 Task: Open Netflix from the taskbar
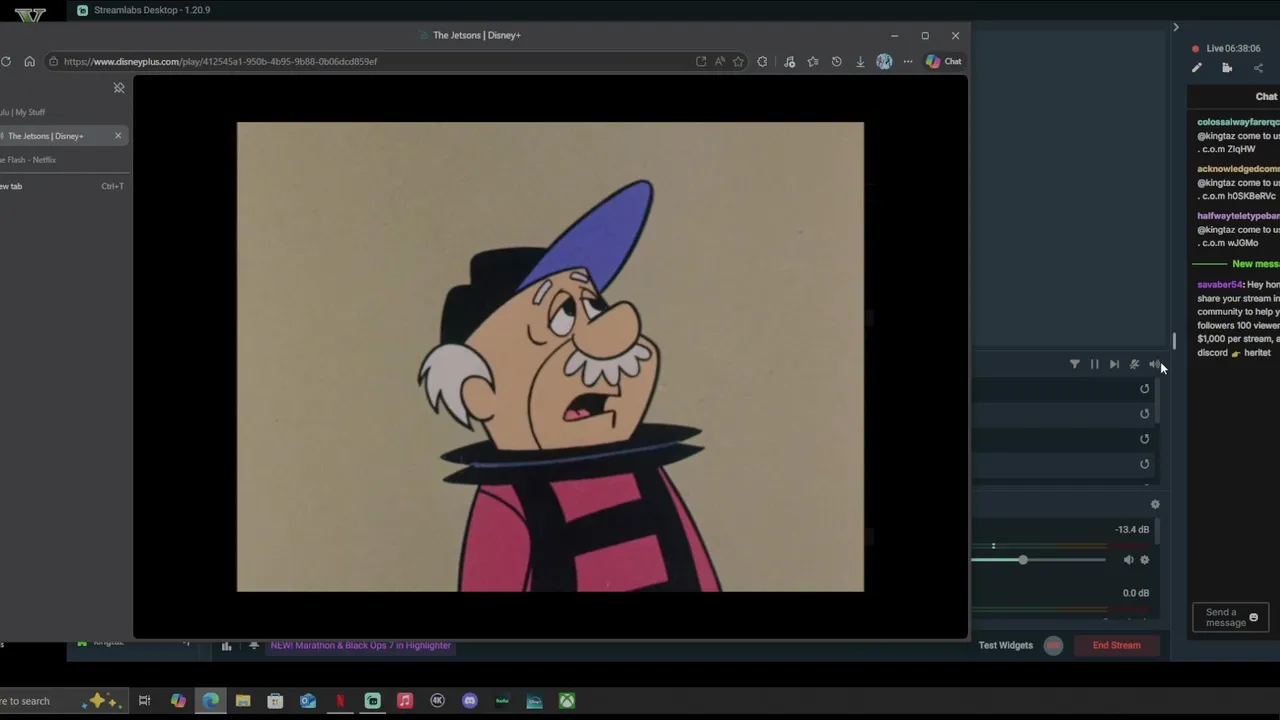pos(340,701)
